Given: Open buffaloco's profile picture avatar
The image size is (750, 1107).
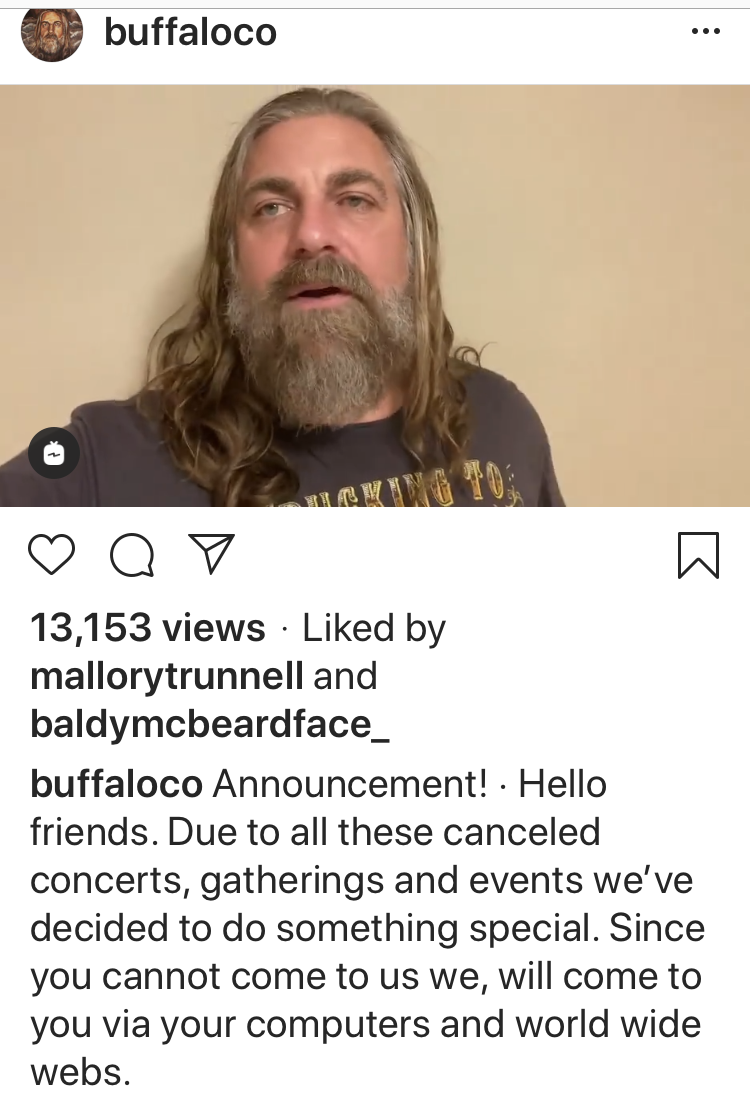Looking at the screenshot, I should 51,33.
